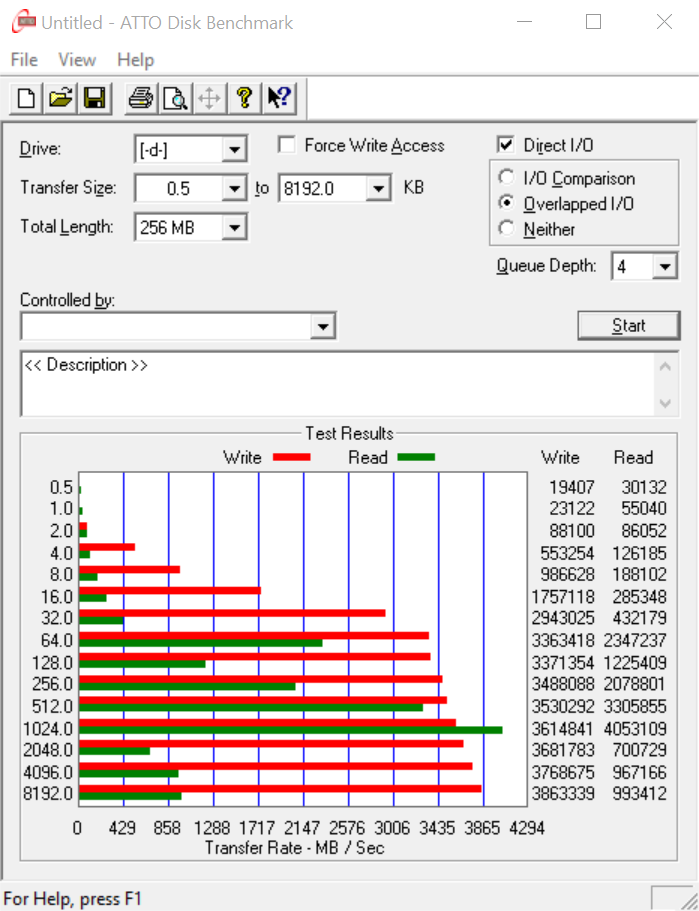This screenshot has width=699, height=911.
Task: Click the 'For Help, press F1' status text
Action: (x=73, y=899)
